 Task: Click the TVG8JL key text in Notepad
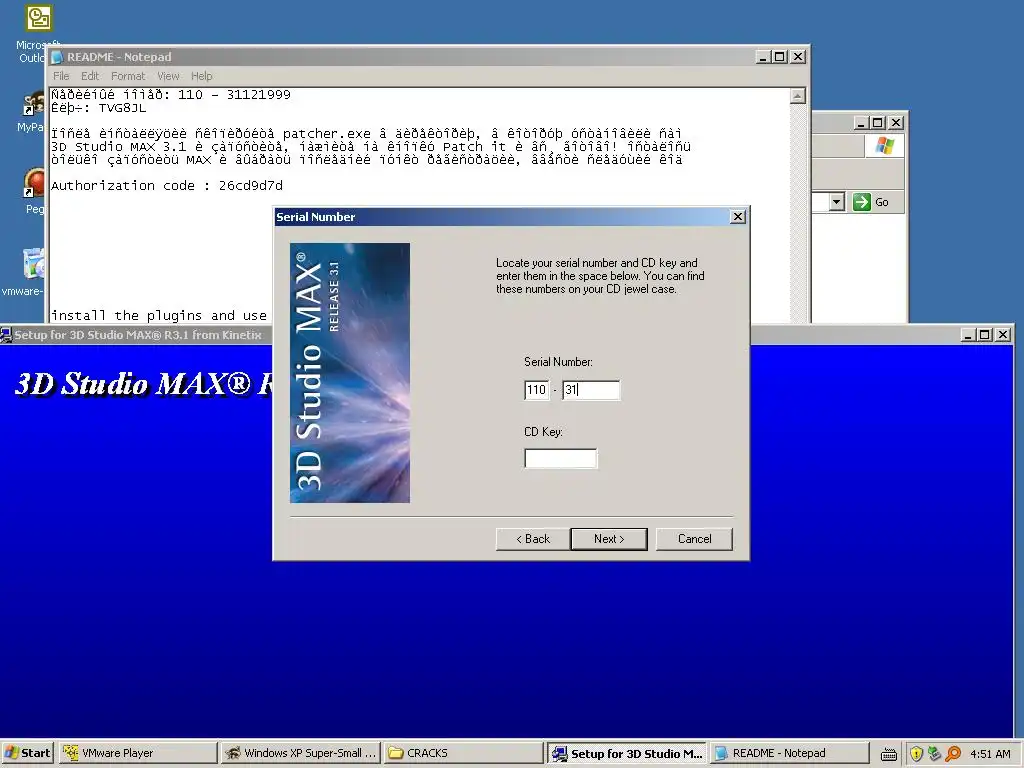coord(122,108)
